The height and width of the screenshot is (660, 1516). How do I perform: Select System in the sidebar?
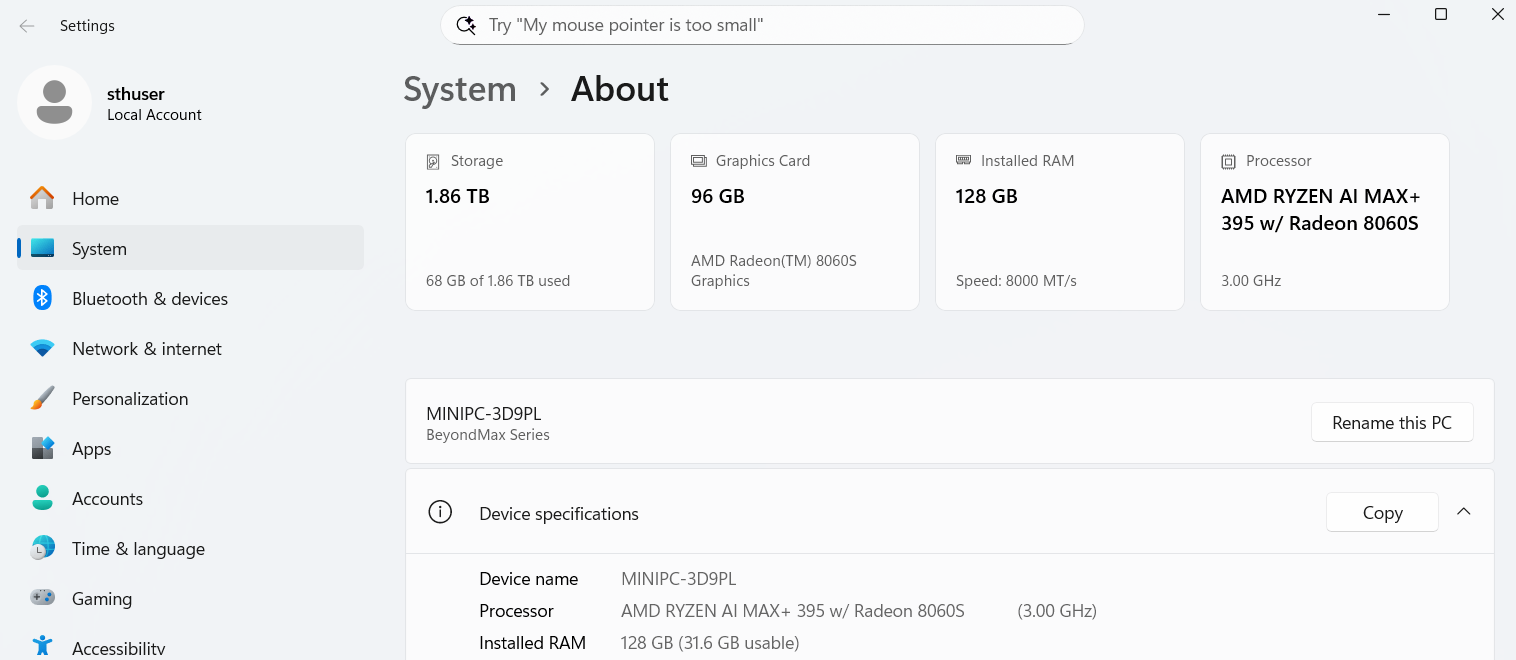(x=190, y=248)
